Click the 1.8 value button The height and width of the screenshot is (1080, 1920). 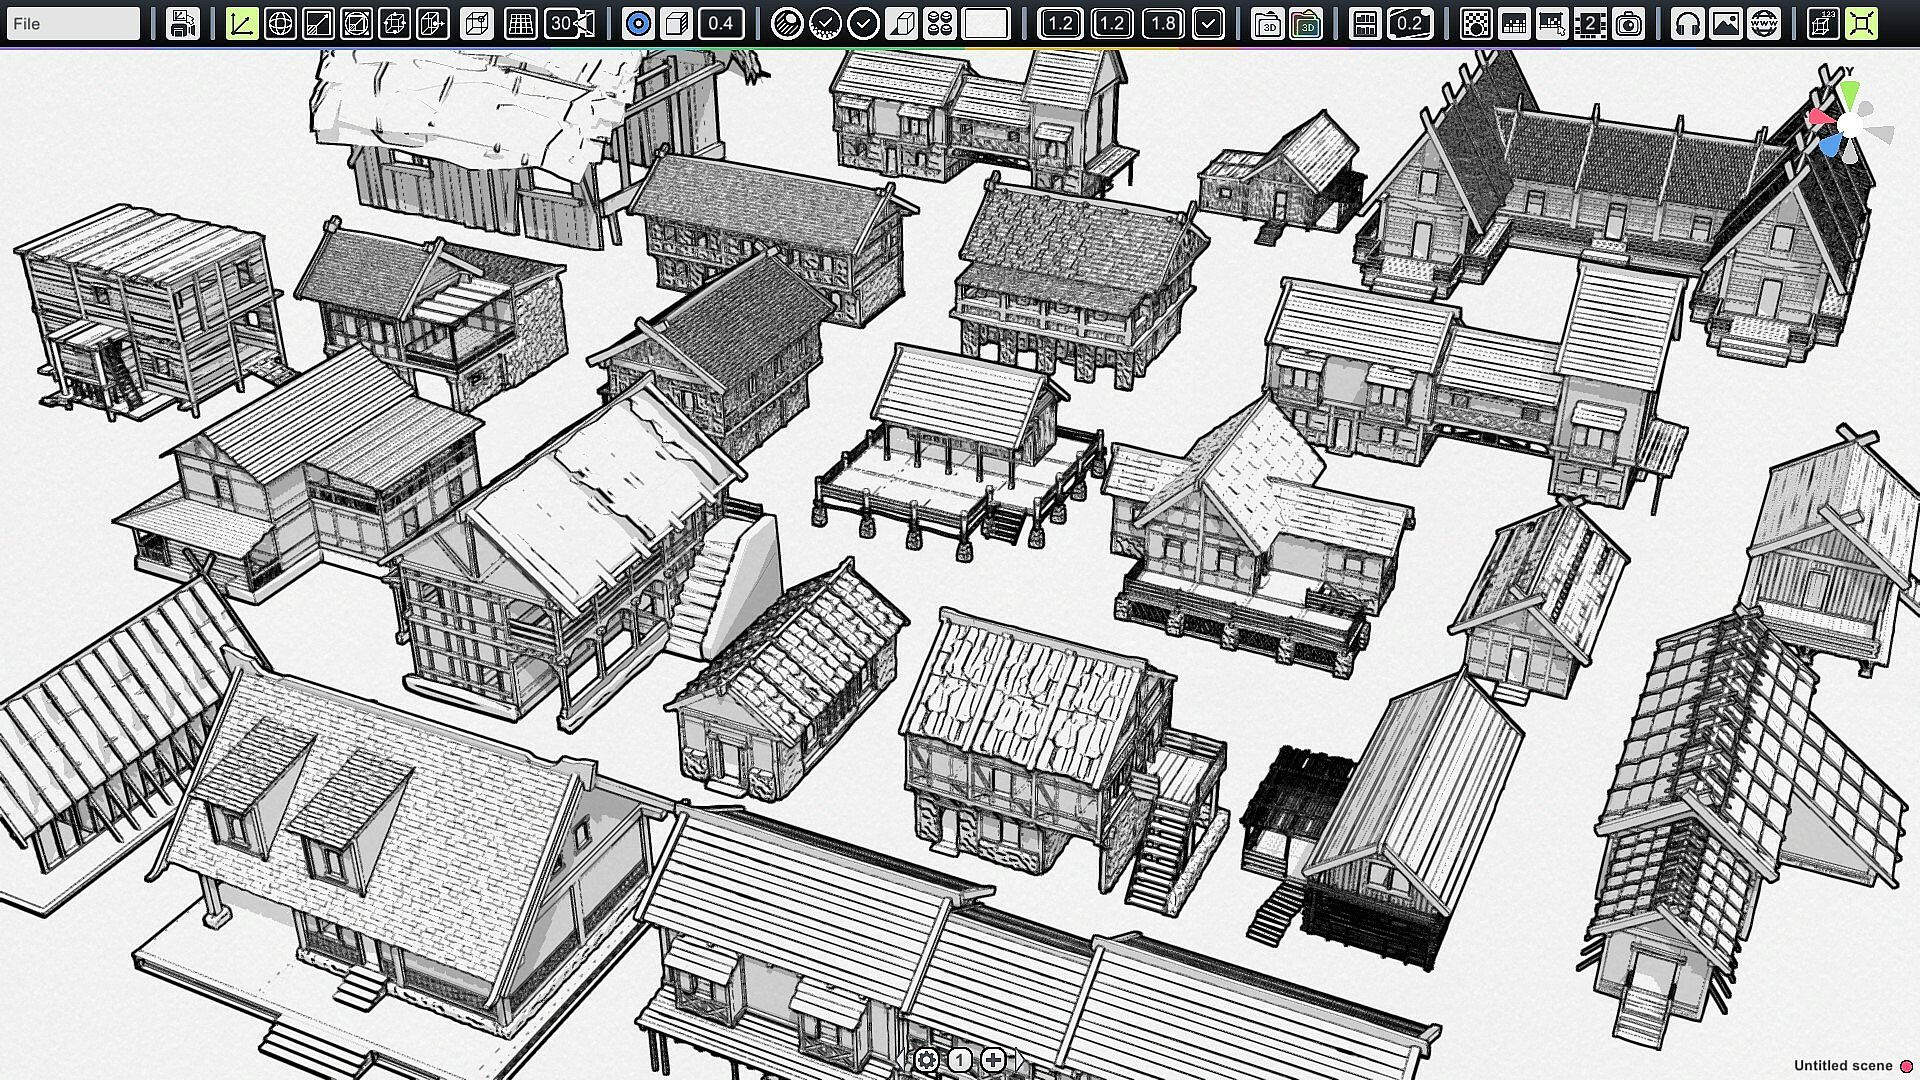(x=1163, y=23)
